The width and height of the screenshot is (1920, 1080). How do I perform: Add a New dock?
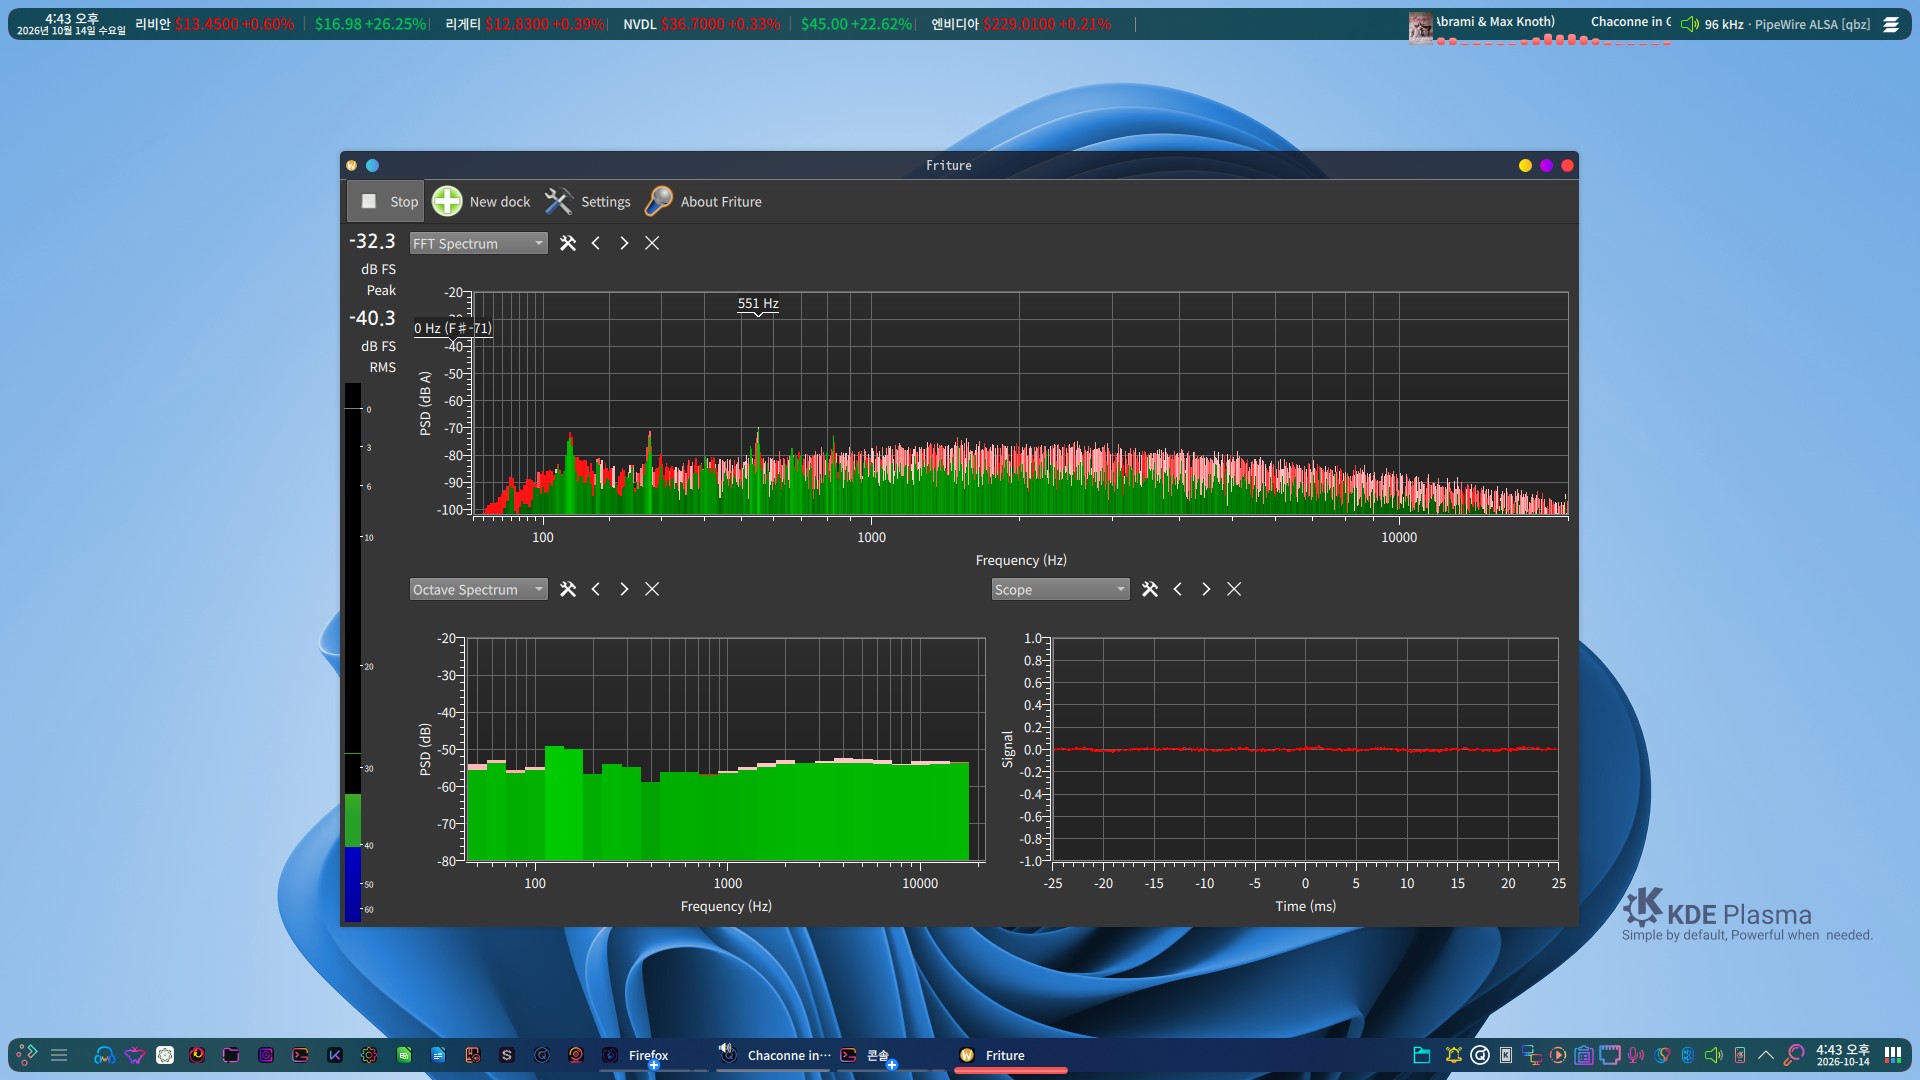482,201
